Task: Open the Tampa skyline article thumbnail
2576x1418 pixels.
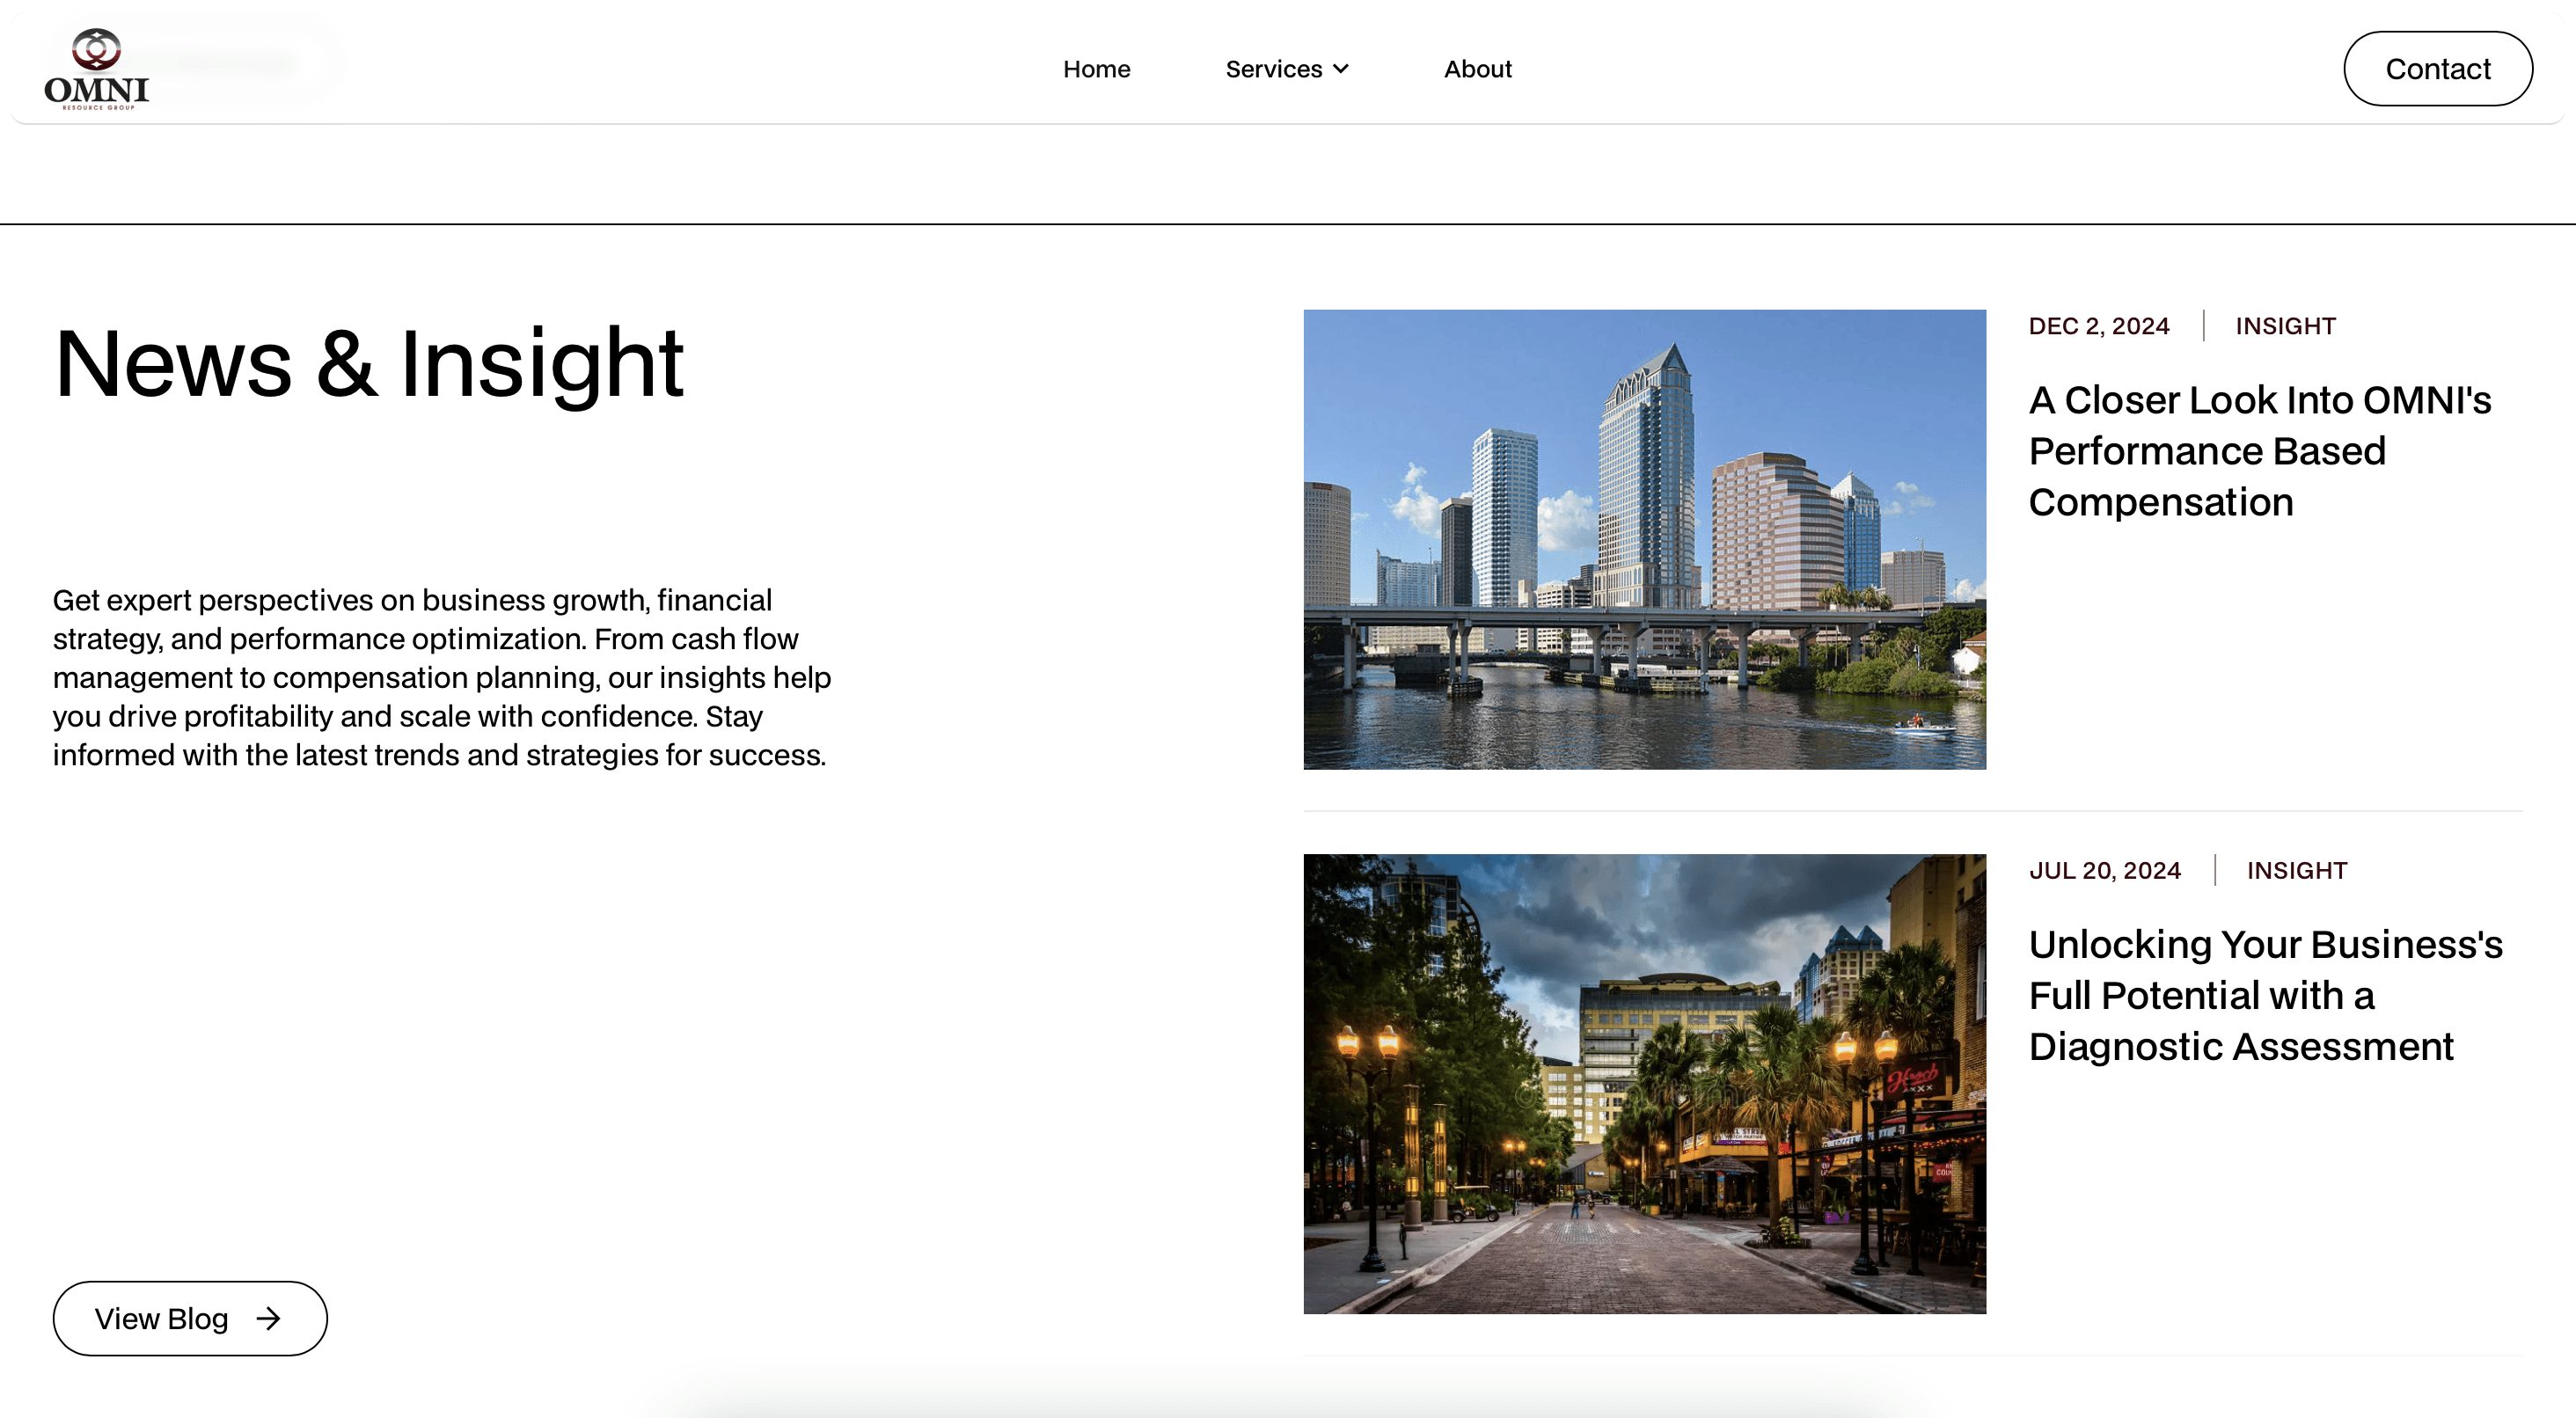Action: coord(1644,539)
